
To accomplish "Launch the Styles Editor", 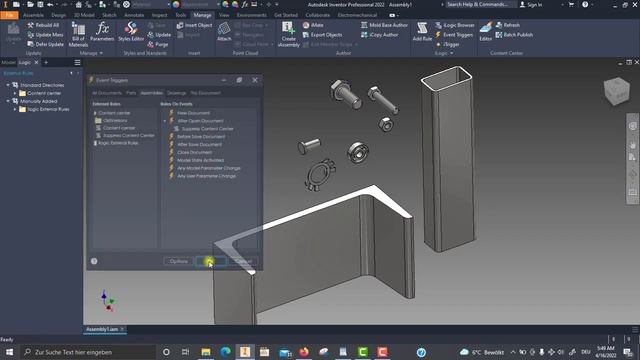I will click(131, 32).
